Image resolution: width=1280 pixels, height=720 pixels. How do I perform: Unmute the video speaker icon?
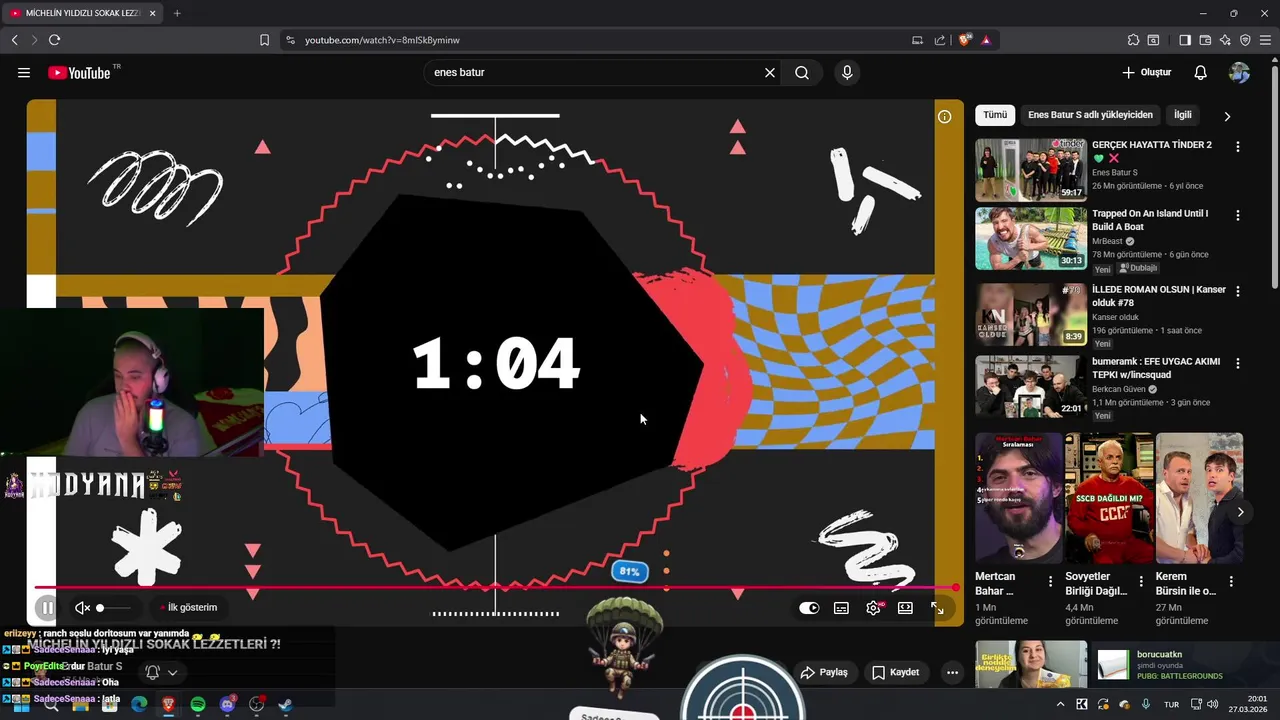point(83,607)
